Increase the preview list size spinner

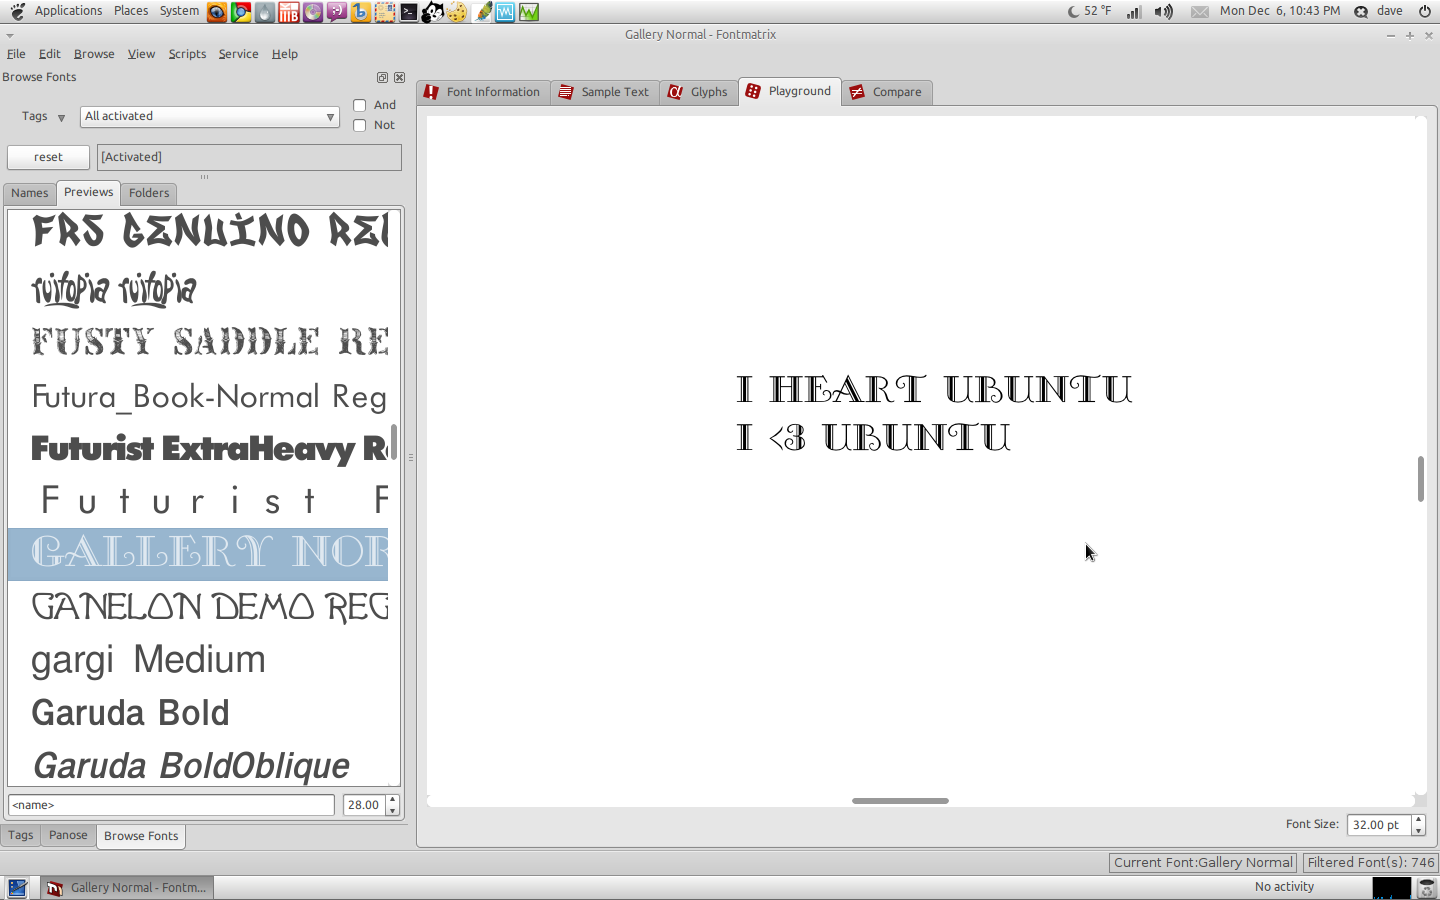pyautogui.click(x=392, y=799)
